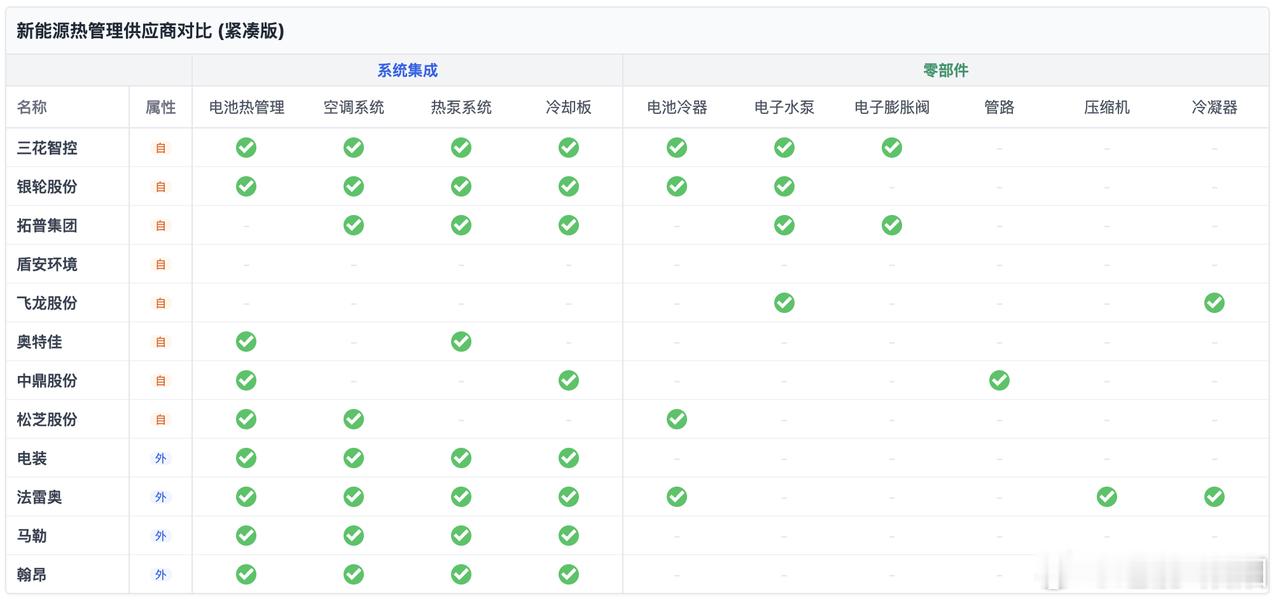The height and width of the screenshot is (603, 1280).
Task: Click the 奥特佳 row name
Action: coord(40,342)
